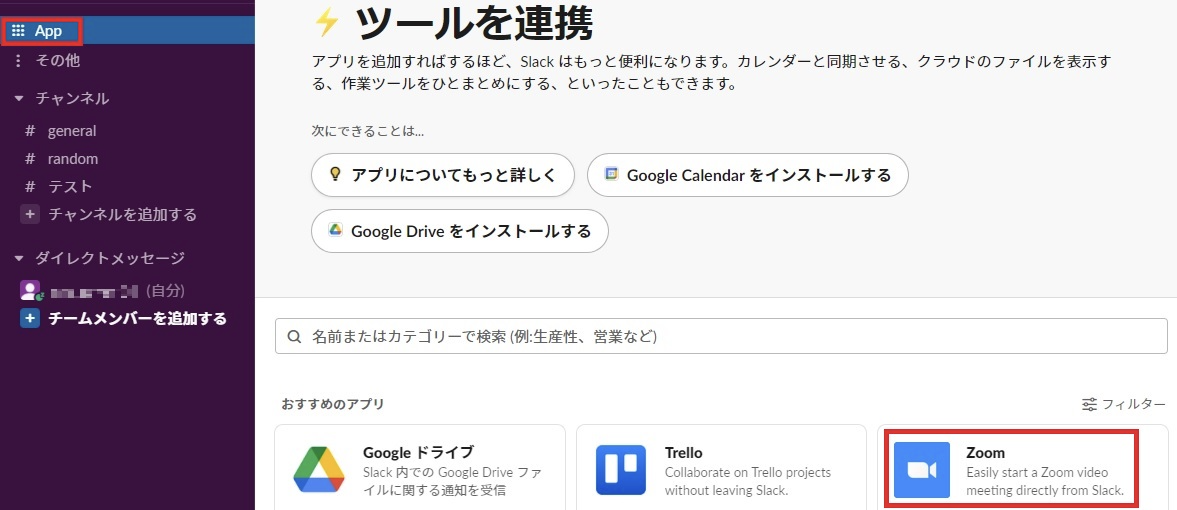Click アプリについてもっと詳しく button
This screenshot has height=510, width=1177.
443,175
